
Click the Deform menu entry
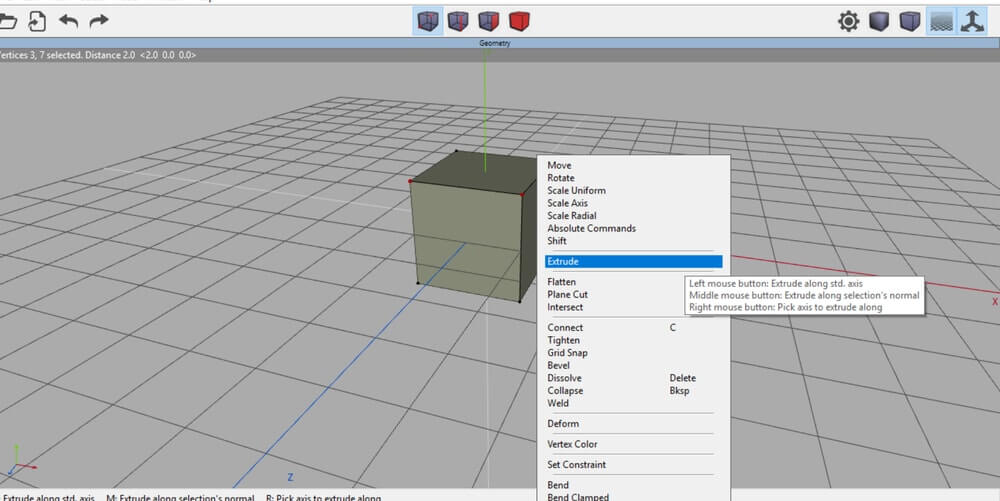click(x=563, y=424)
